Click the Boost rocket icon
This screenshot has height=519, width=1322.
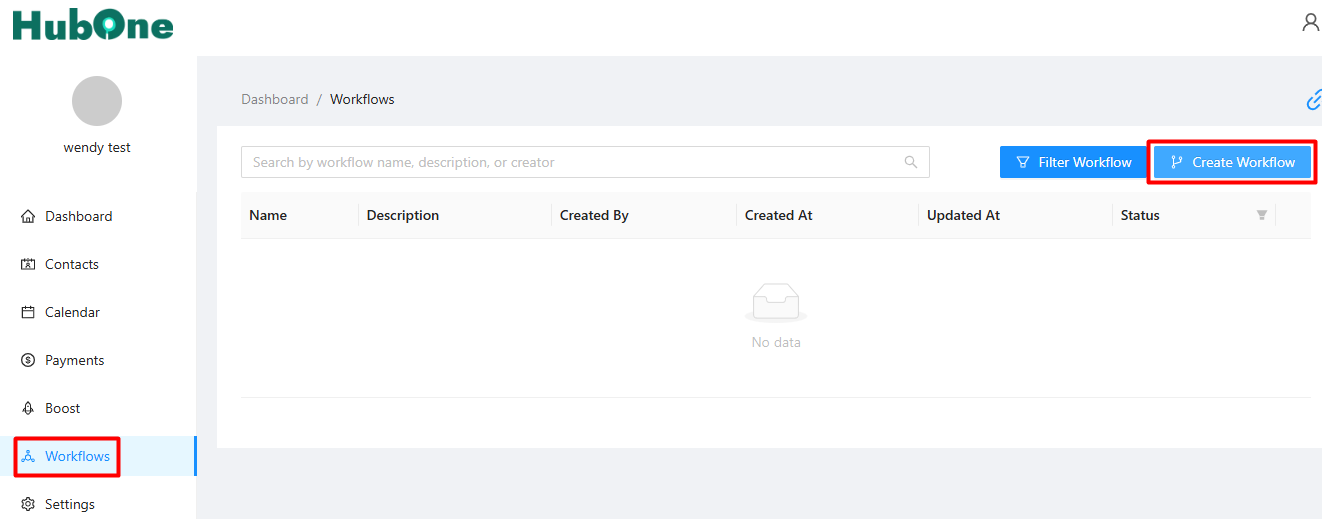[x=28, y=408]
